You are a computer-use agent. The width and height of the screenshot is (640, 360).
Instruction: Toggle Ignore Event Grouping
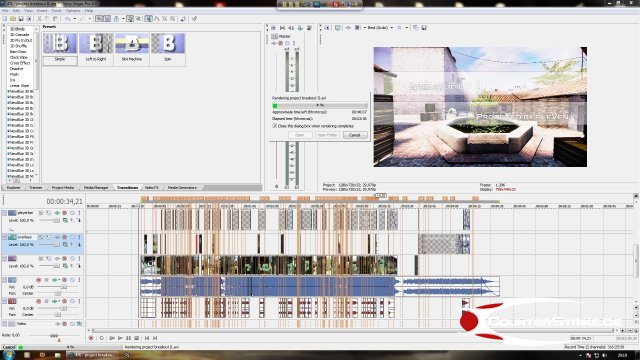[138, 19]
